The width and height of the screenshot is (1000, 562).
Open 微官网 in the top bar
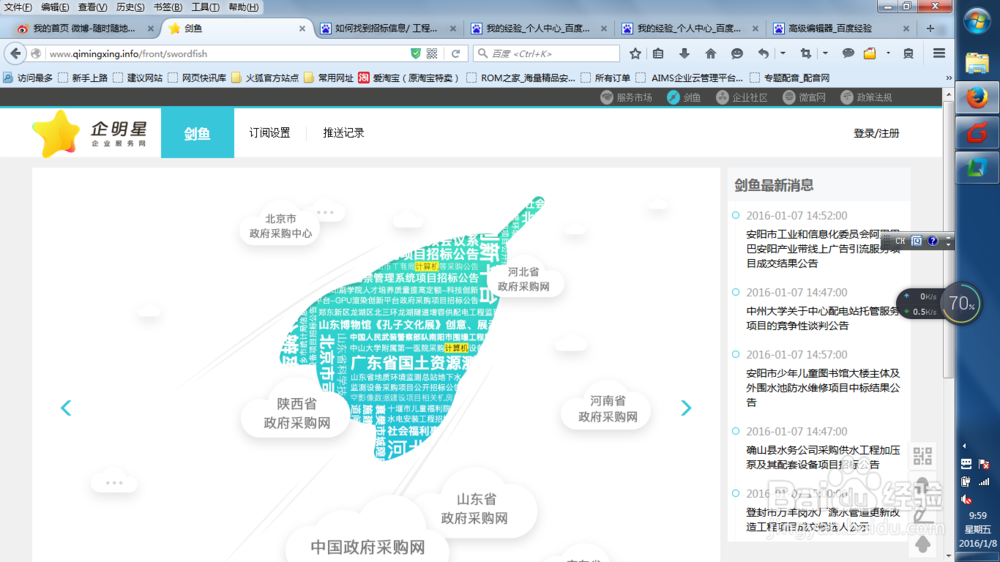[804, 97]
